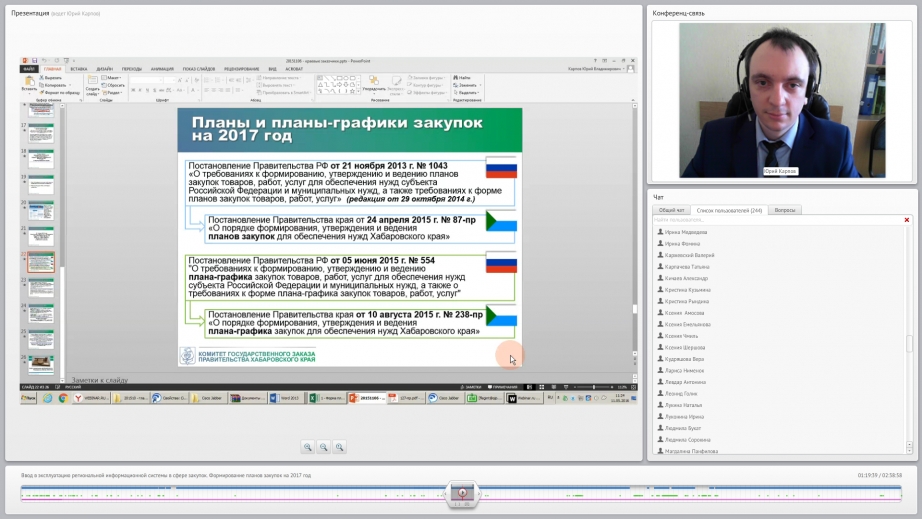Select user 'Людмила Букат' in list
Viewport: 922px width, 519px height.
(682, 428)
